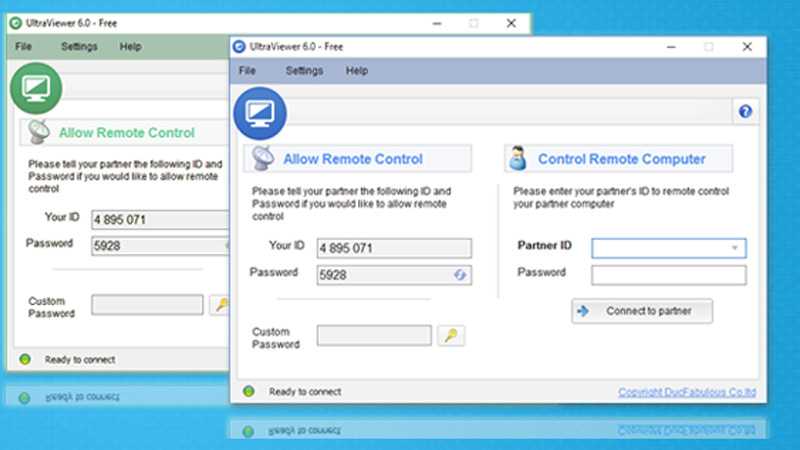This screenshot has height=450, width=800.
Task: Click the person icon beside Control Remote Computer
Action: [x=518, y=158]
